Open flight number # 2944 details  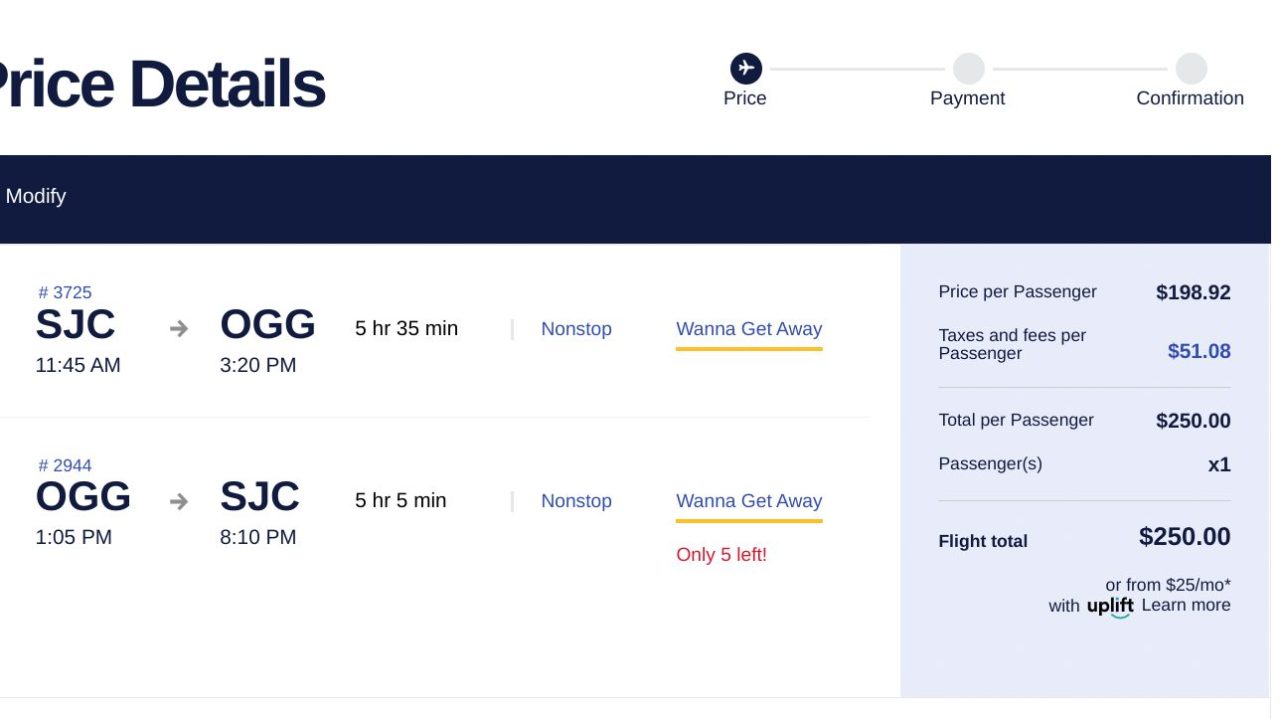[x=65, y=465]
